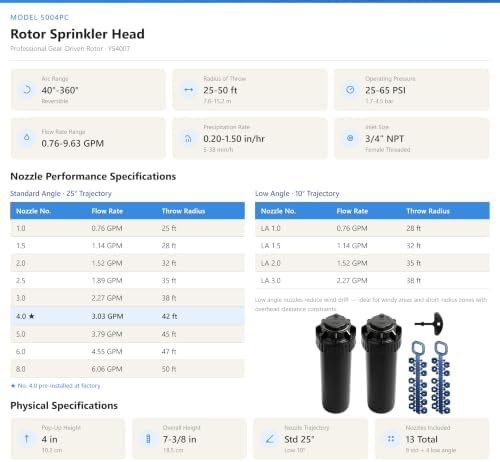Click the '25-65 PSI' pressure value
The image size is (500, 462).
click(385, 90)
